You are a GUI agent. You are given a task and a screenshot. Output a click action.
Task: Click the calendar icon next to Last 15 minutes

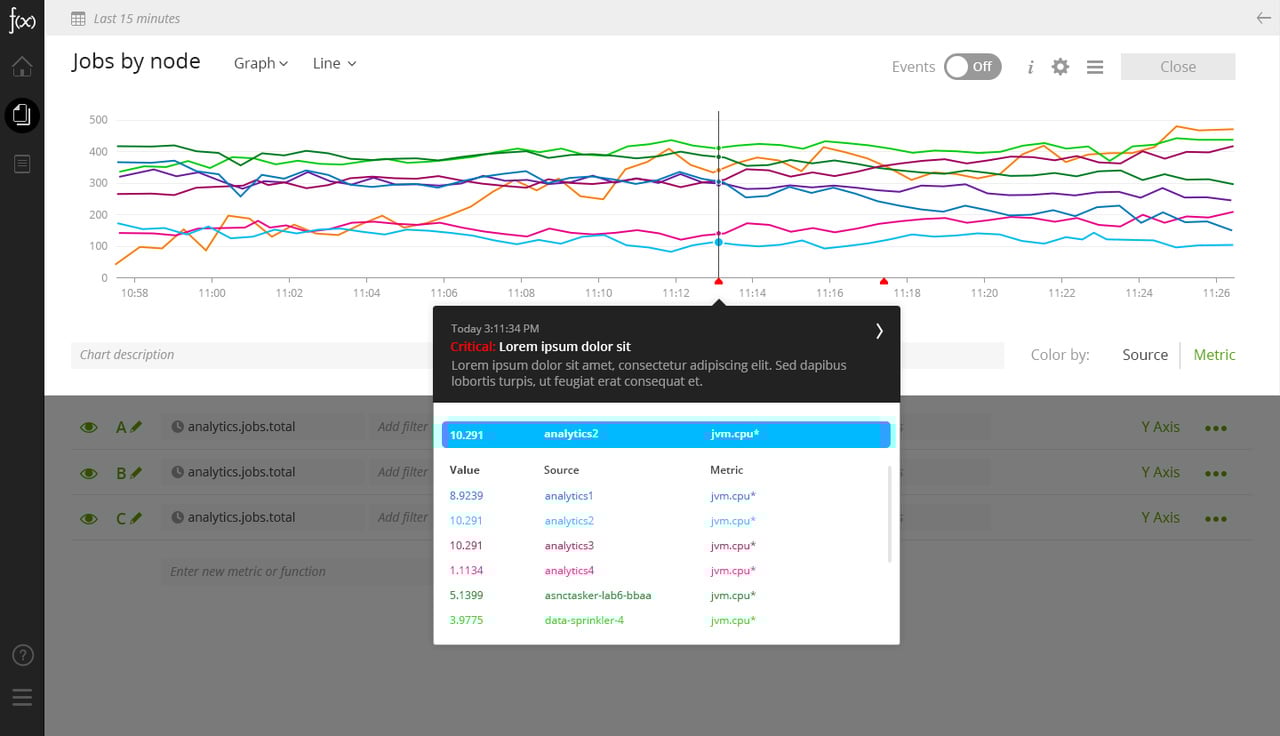click(75, 18)
